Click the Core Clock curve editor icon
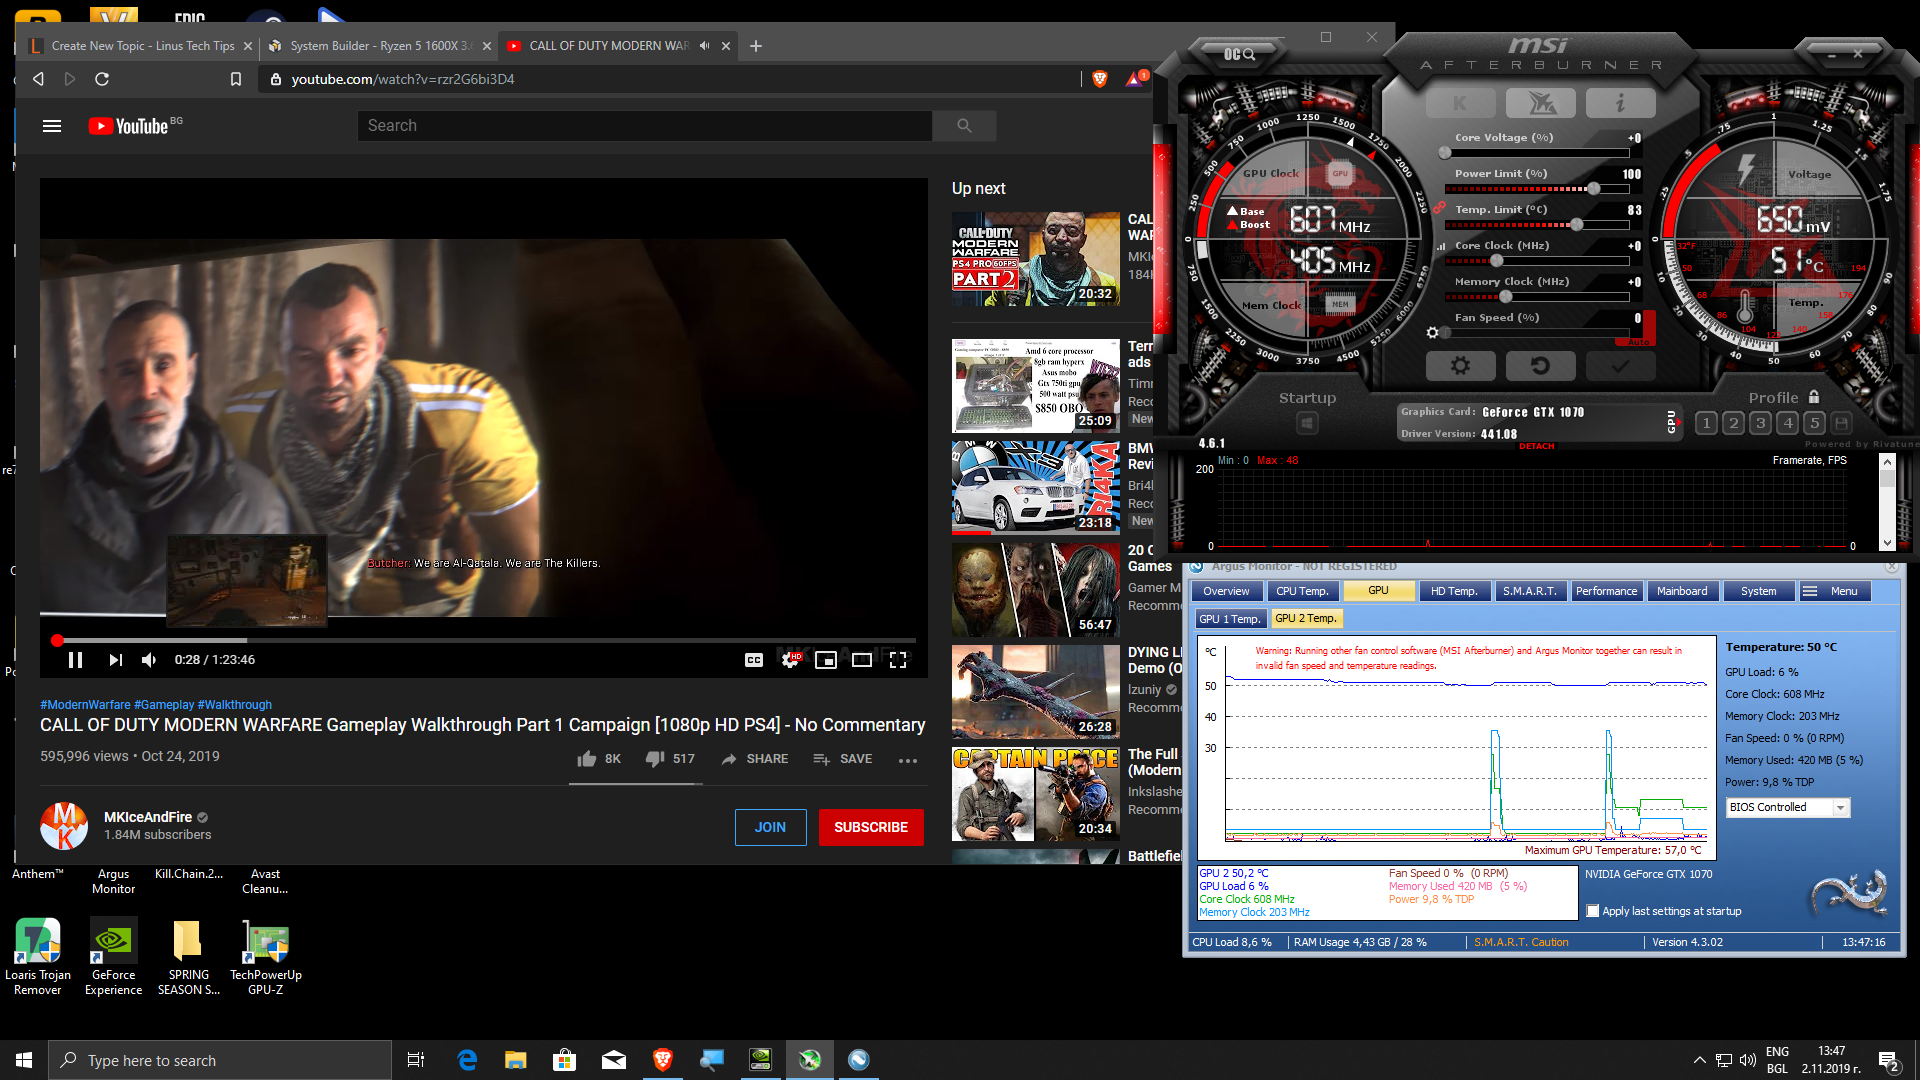Screen dimensions: 1920x1080 coord(1441,246)
